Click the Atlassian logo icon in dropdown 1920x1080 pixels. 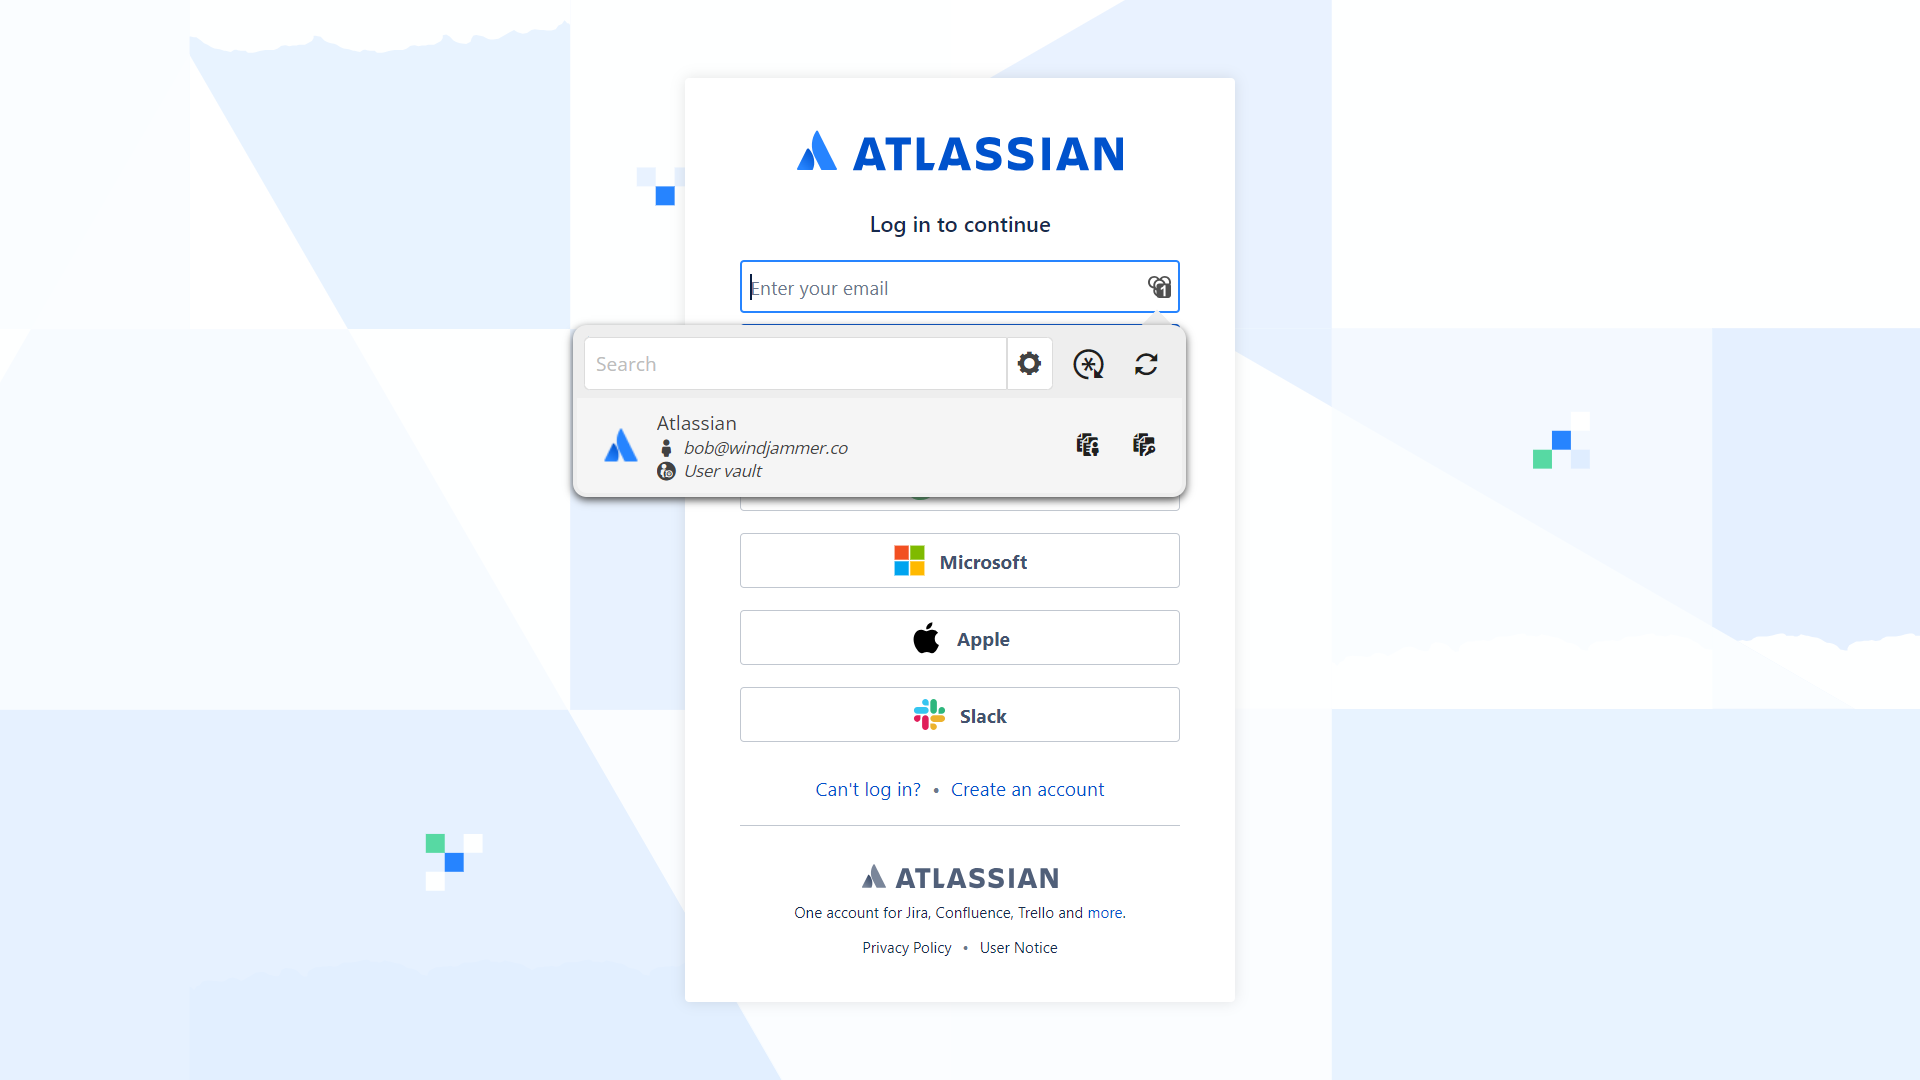pos(621,446)
